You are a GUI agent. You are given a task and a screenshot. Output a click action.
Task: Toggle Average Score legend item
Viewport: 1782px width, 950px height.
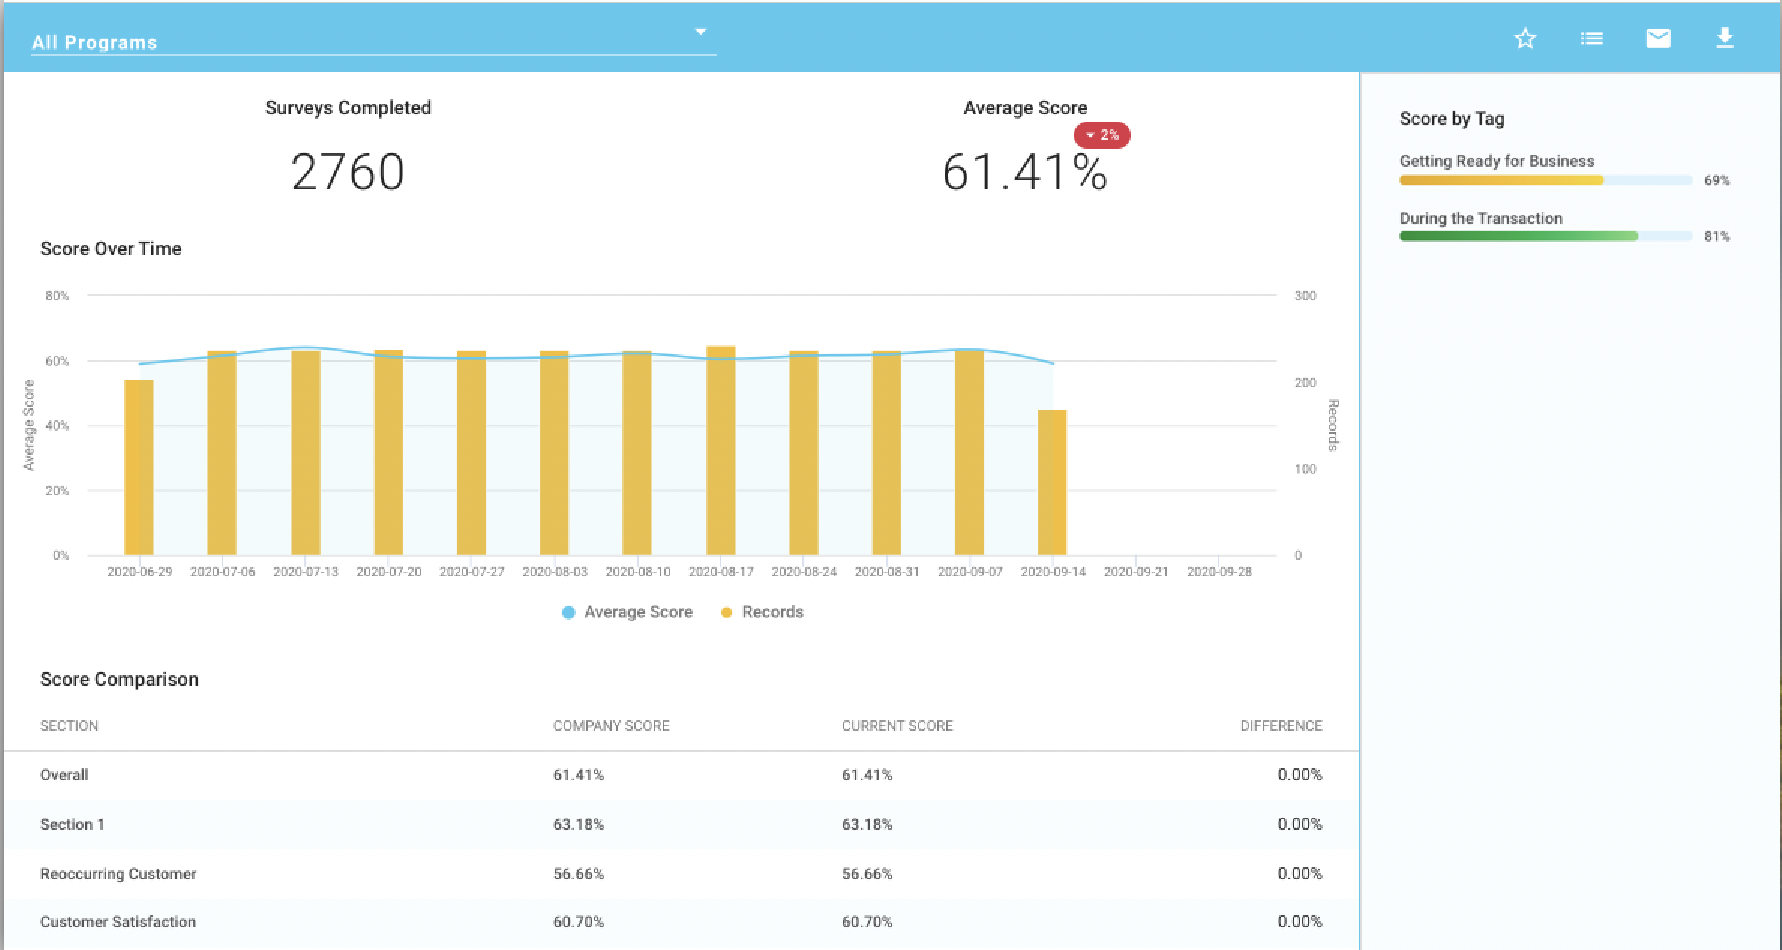(x=627, y=612)
